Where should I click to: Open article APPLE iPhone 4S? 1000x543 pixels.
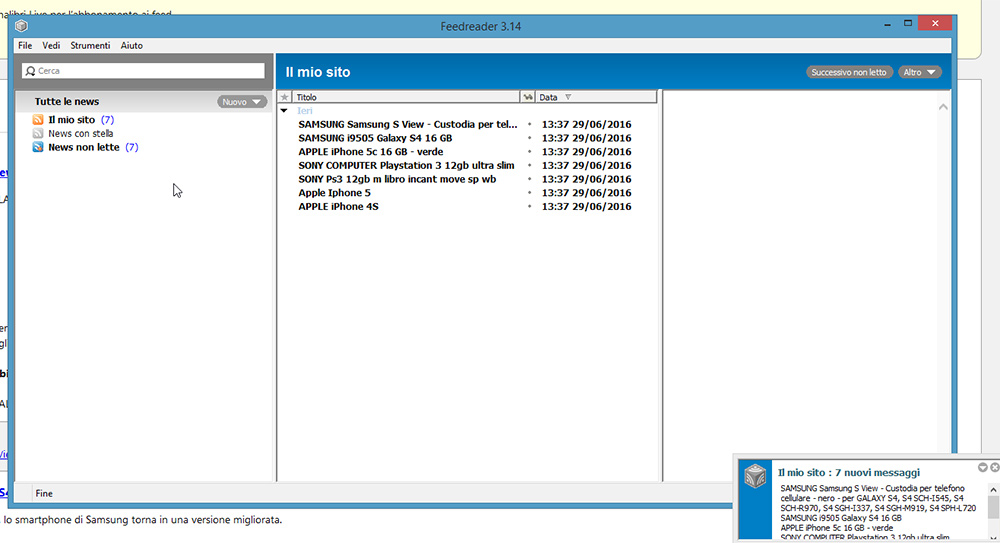click(x=338, y=206)
